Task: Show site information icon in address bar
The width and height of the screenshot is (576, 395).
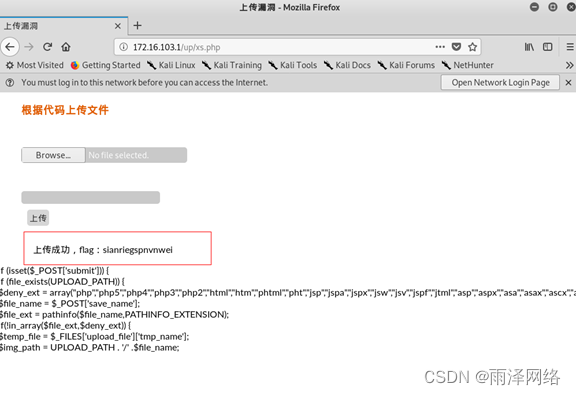Action: point(124,47)
